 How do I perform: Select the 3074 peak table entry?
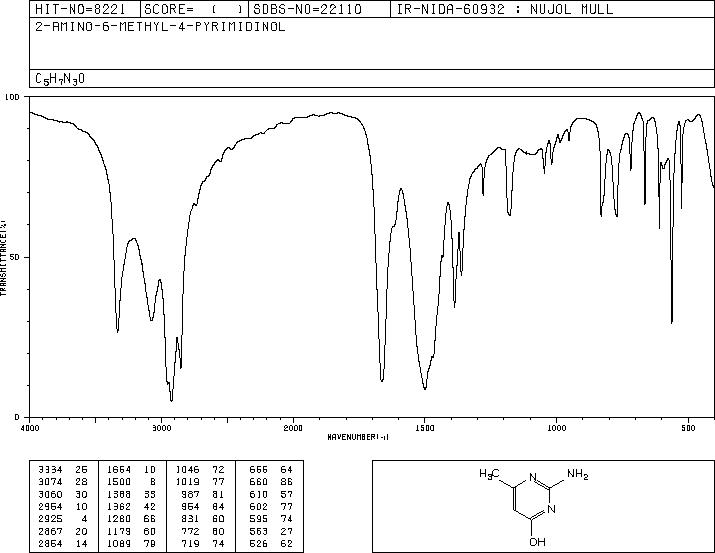50,481
